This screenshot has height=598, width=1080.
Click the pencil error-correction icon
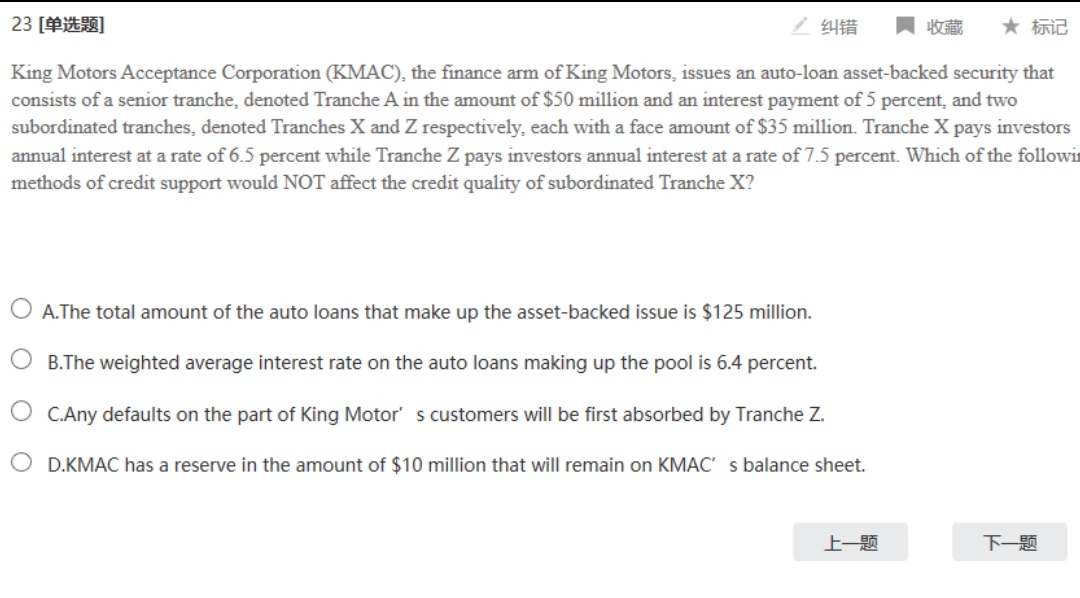pos(800,26)
